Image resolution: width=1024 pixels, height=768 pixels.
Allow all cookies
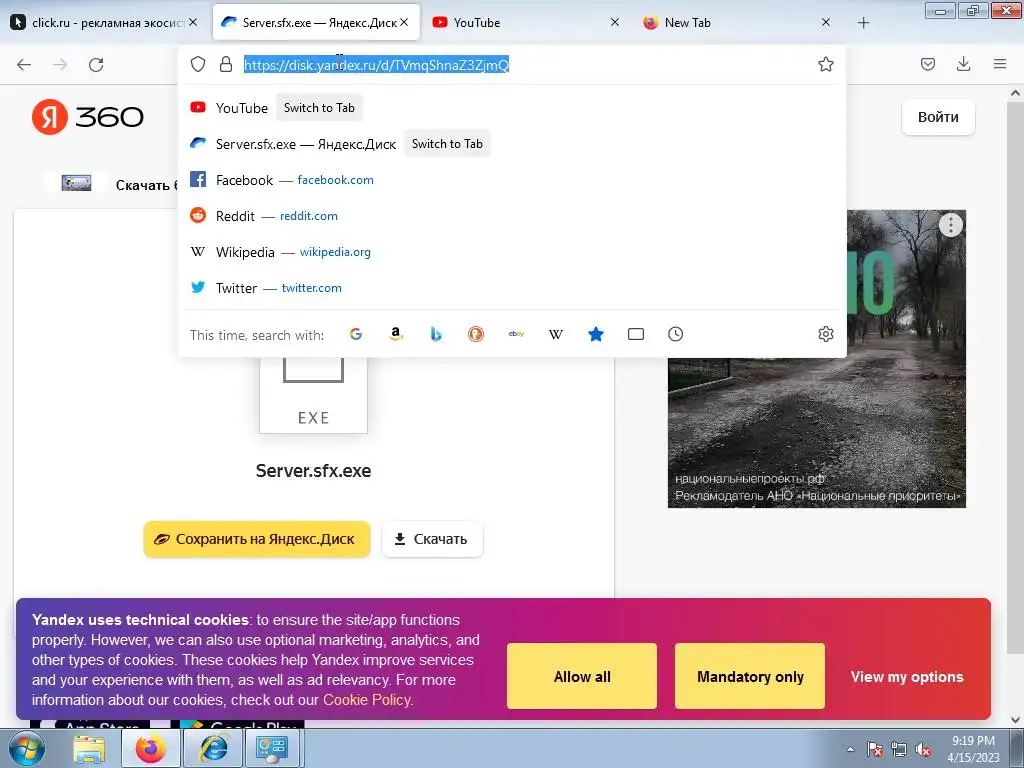tap(582, 677)
